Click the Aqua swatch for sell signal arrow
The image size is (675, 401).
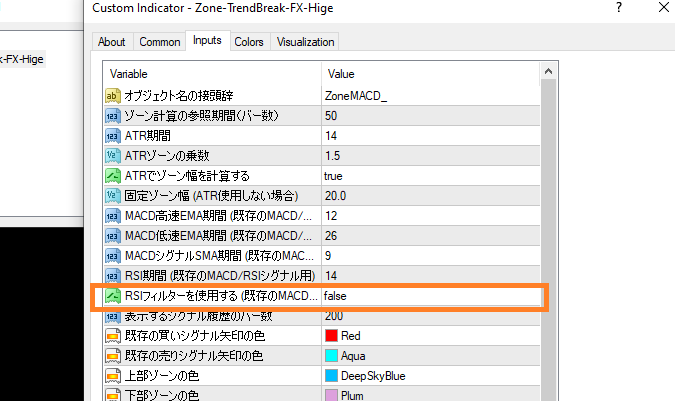coord(331,355)
